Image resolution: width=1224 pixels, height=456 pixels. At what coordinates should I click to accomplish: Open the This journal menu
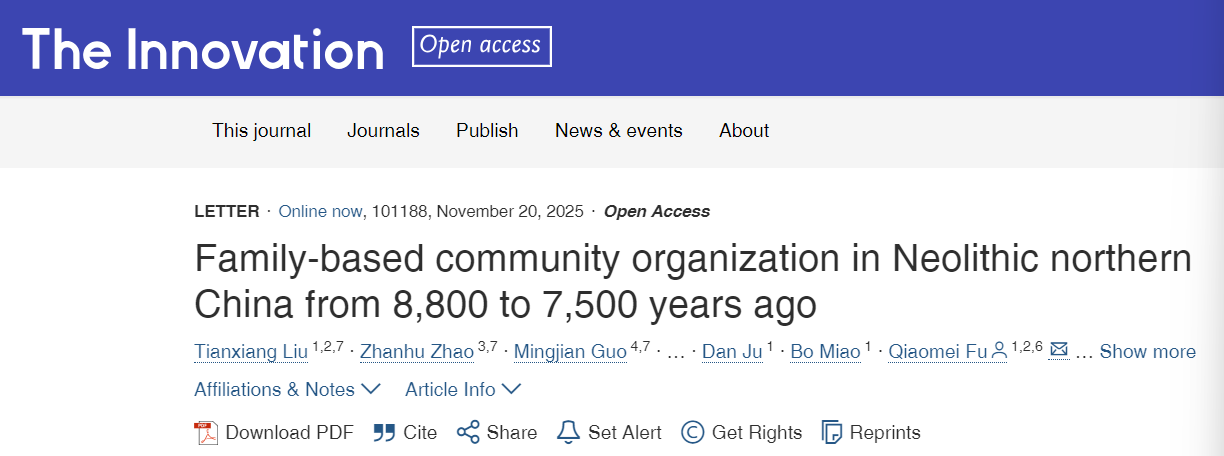[261, 131]
